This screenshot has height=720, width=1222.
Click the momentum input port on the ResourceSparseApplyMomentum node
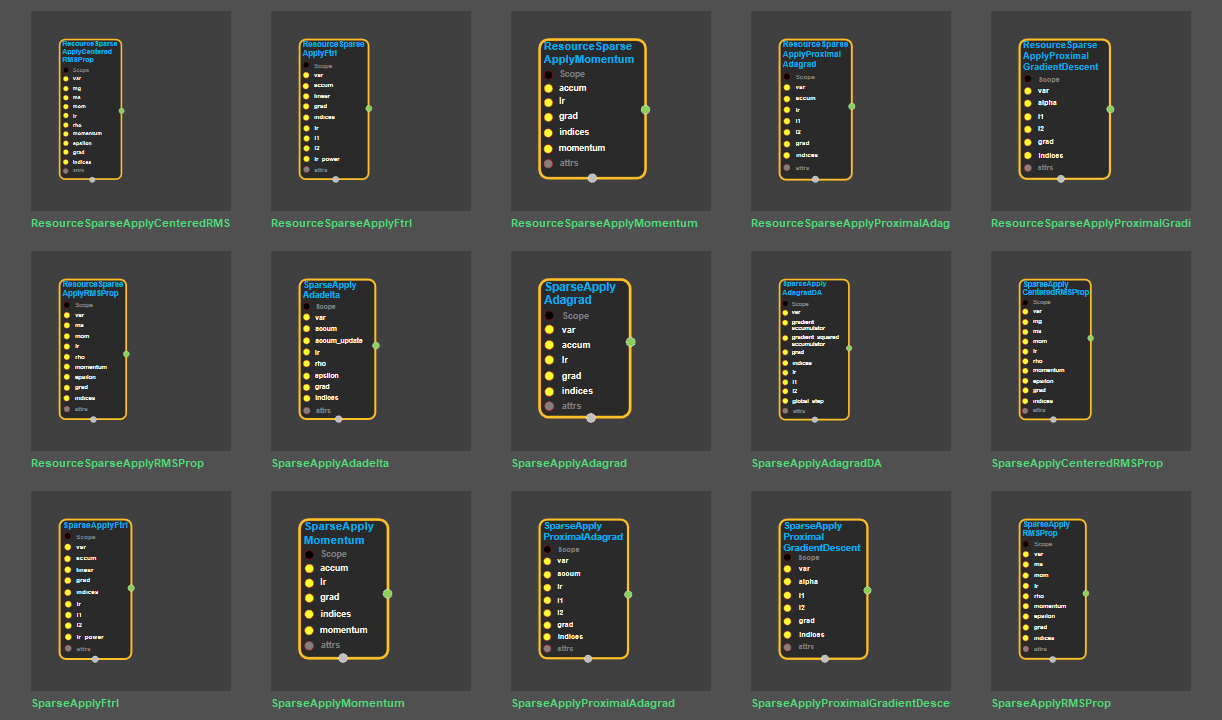coord(548,148)
